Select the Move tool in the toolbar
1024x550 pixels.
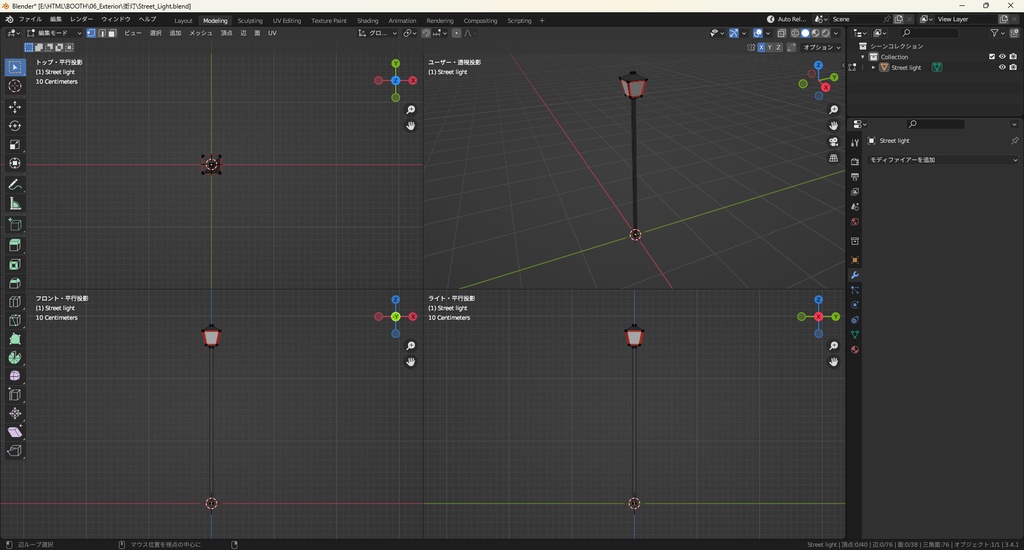tap(15, 107)
